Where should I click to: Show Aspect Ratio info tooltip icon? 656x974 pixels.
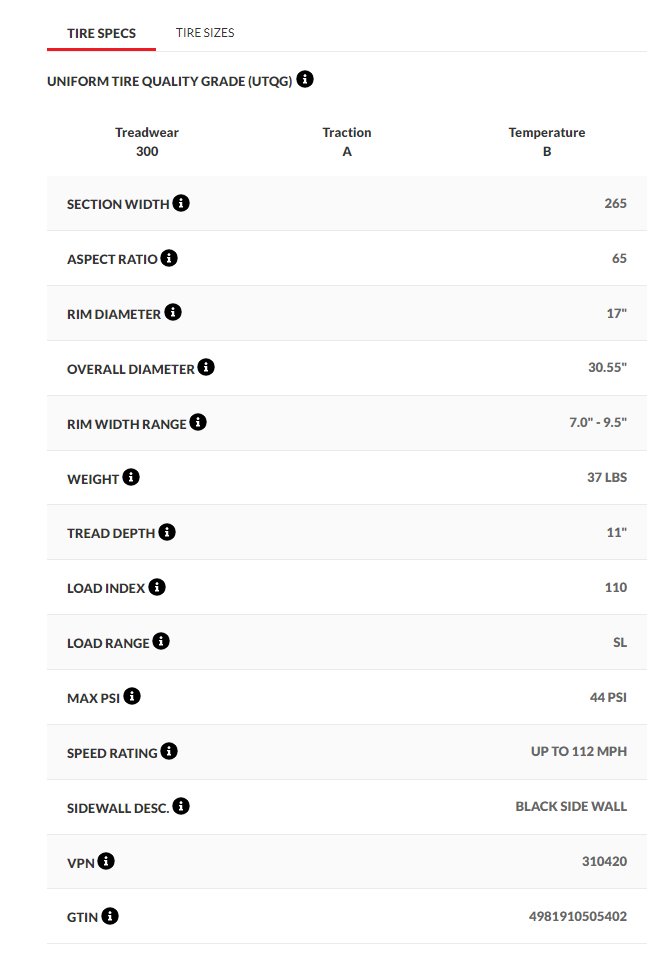tap(169, 258)
